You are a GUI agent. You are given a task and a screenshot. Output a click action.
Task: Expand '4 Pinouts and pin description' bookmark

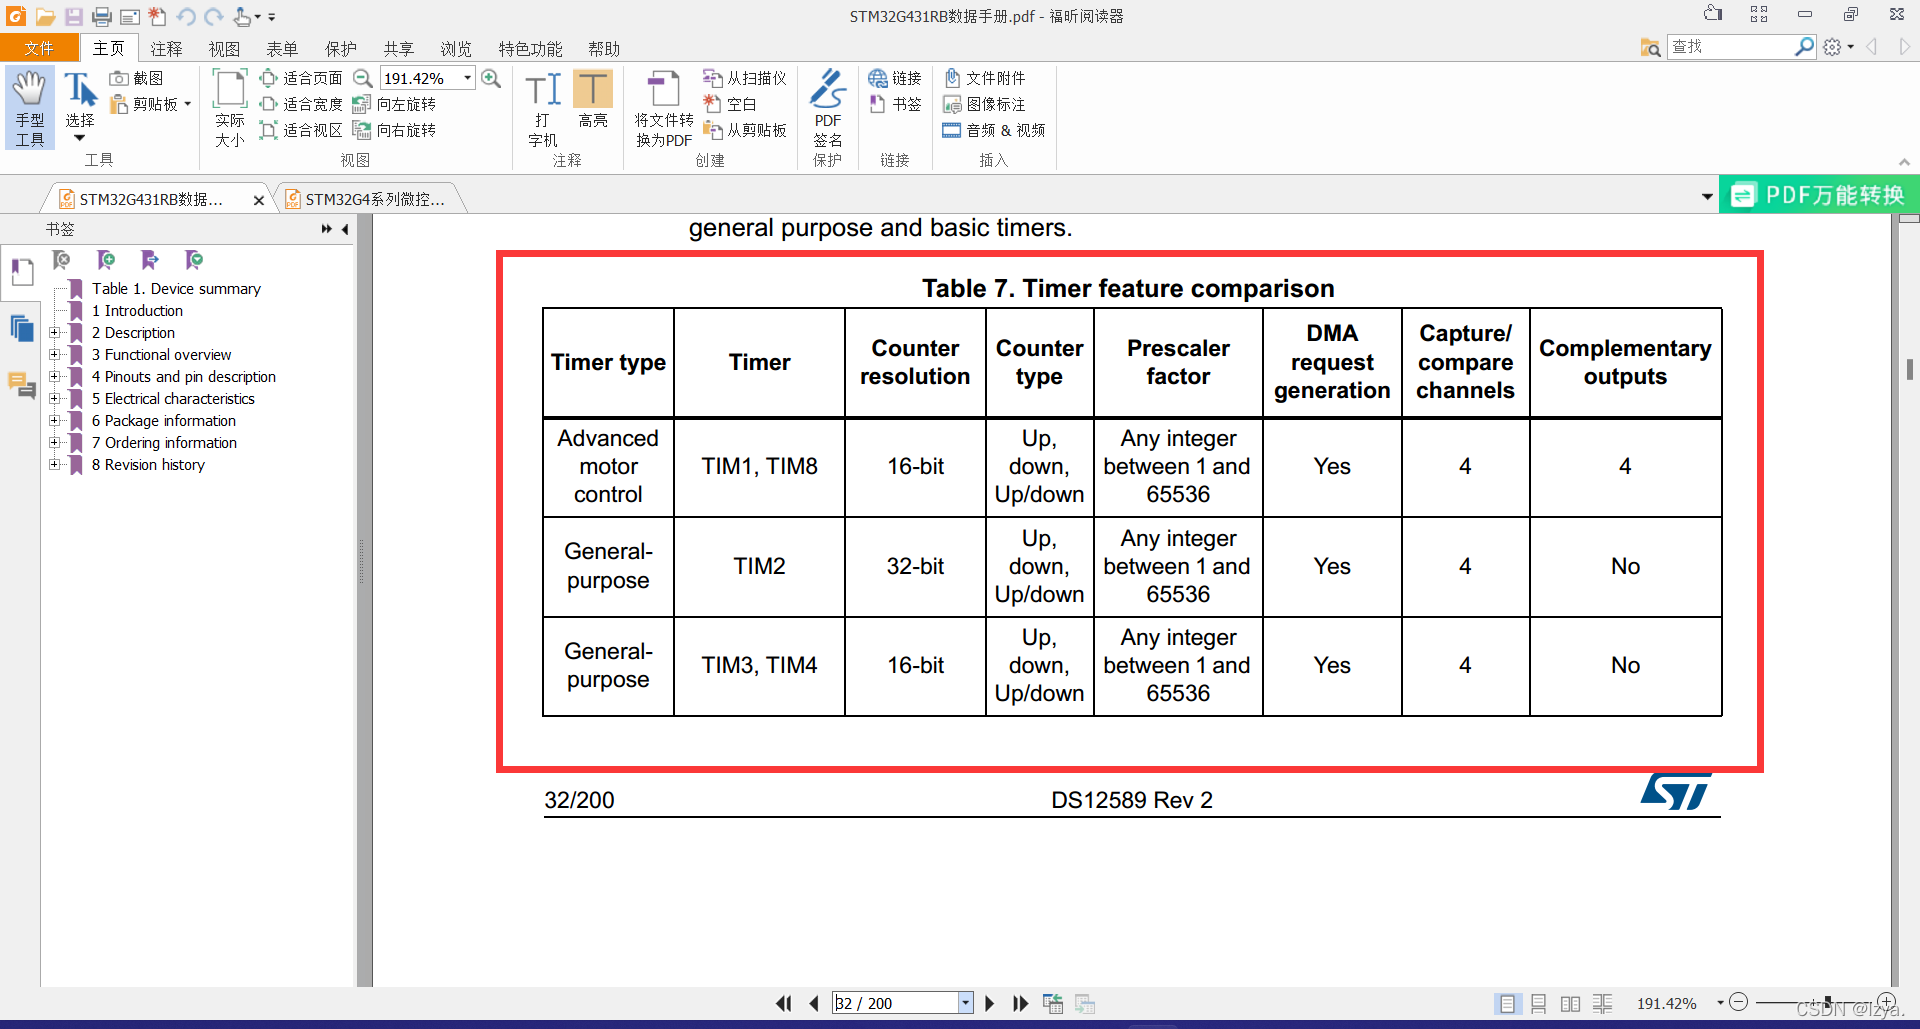coord(55,376)
